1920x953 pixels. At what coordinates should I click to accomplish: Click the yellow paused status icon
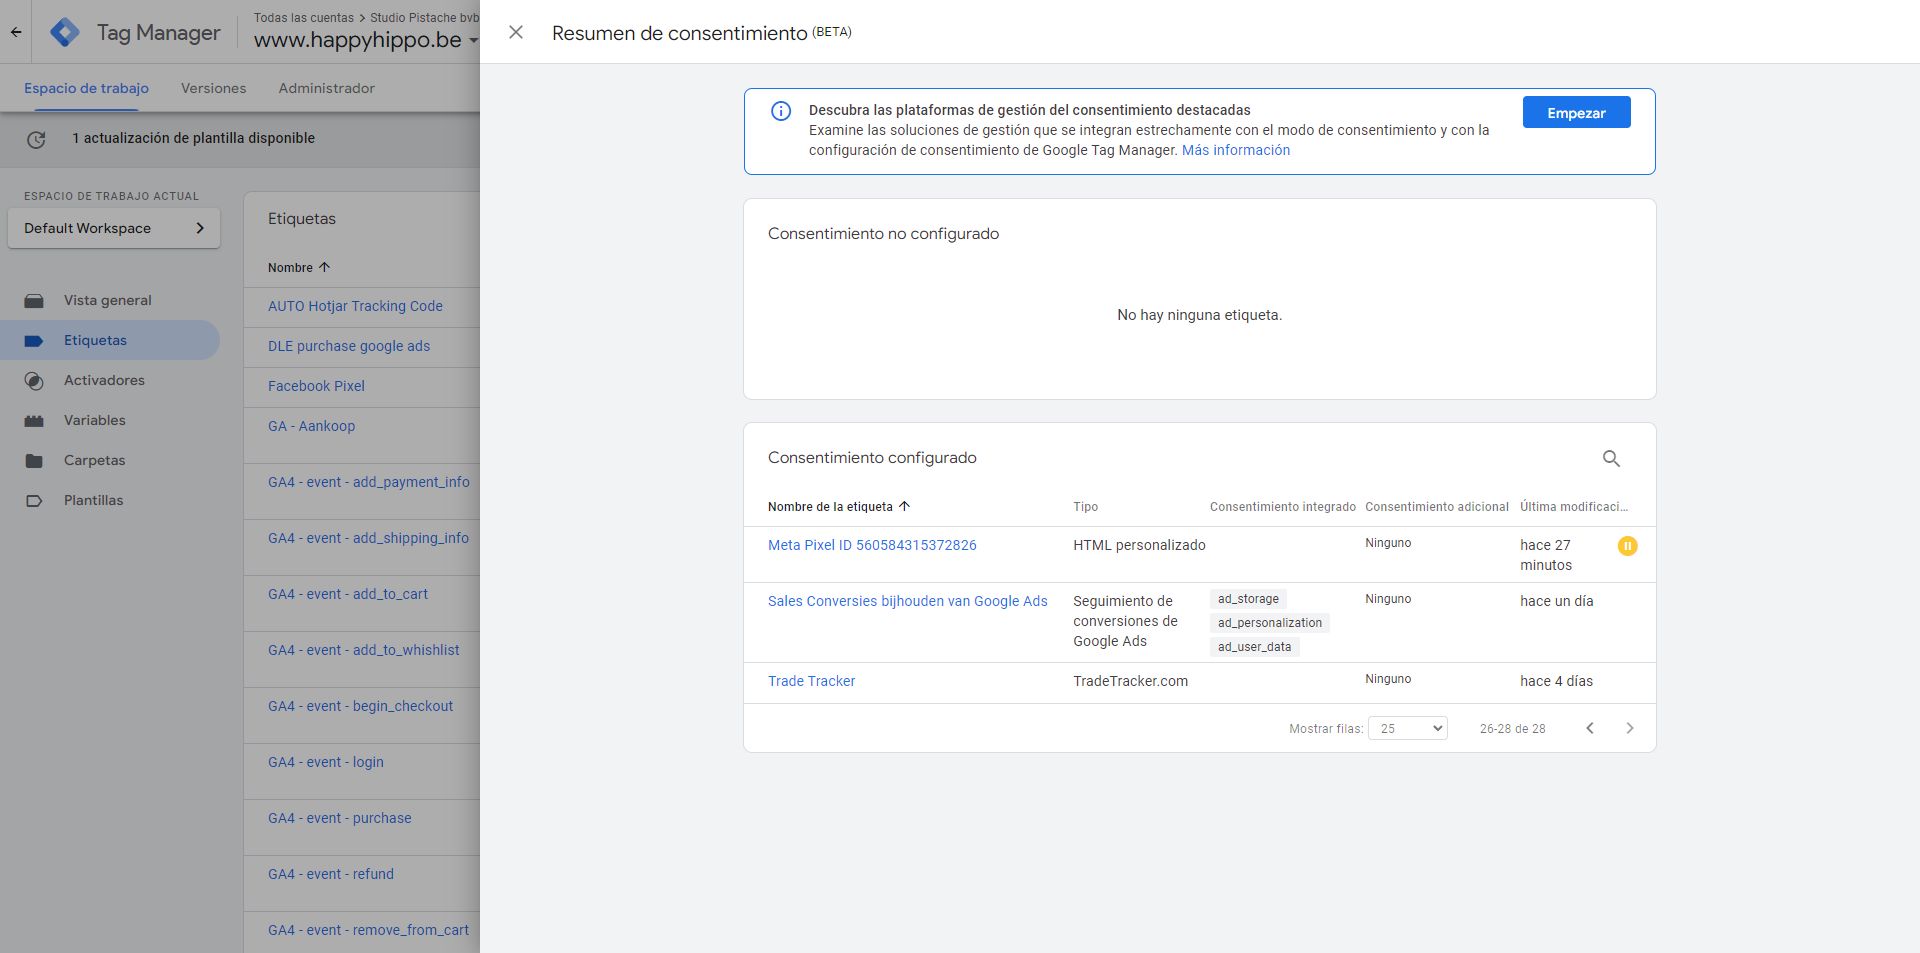pyautogui.click(x=1627, y=546)
